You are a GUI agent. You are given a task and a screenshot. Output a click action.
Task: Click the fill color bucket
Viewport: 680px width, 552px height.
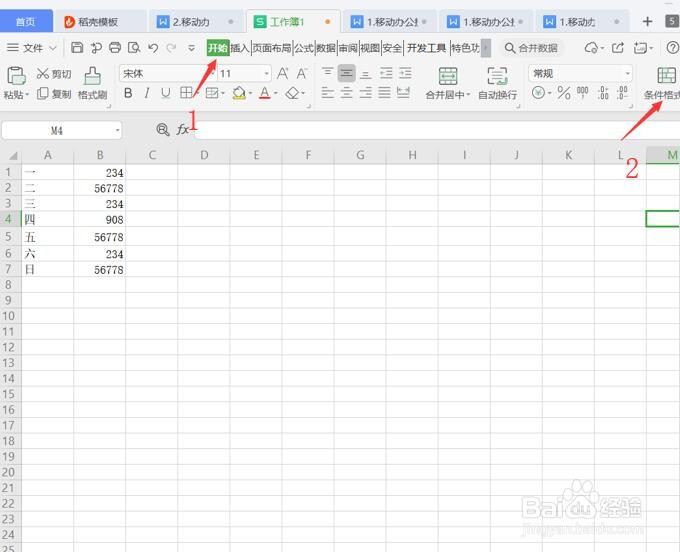tap(239, 93)
